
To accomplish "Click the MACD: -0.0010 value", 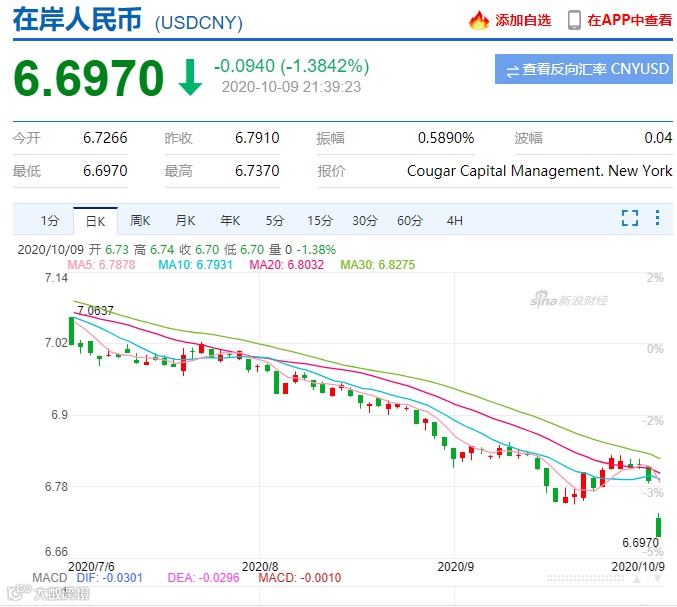I will coord(300,578).
